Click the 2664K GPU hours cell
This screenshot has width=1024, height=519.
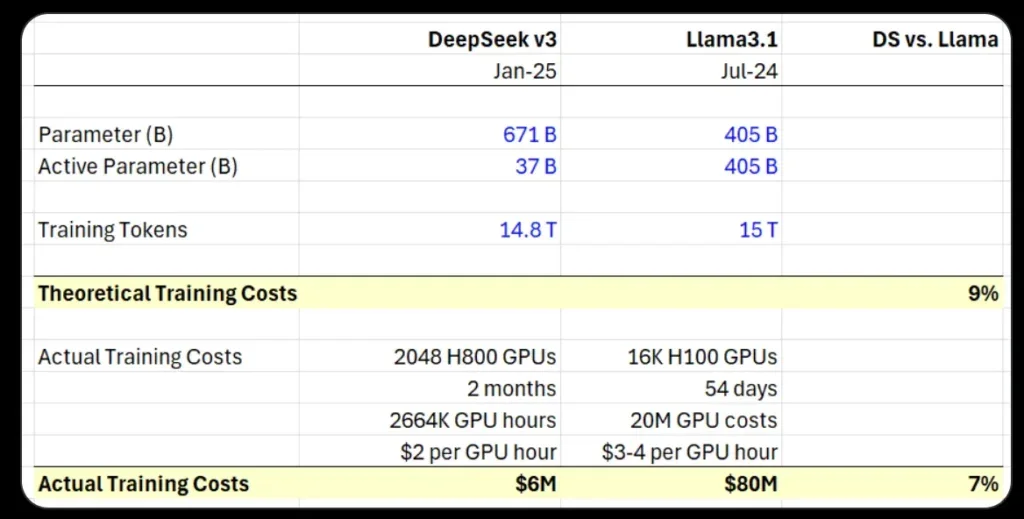[473, 420]
